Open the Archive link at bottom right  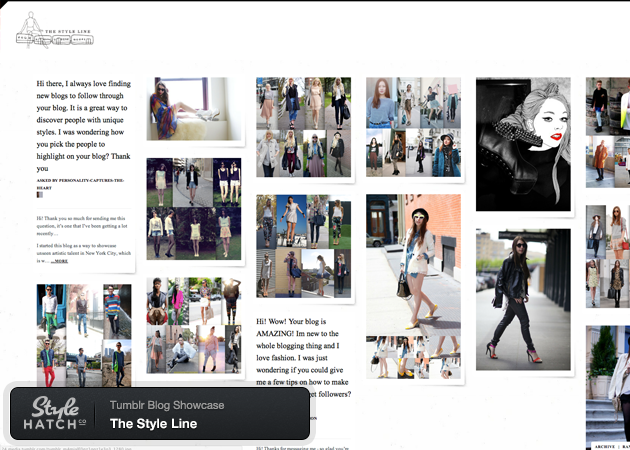604,445
